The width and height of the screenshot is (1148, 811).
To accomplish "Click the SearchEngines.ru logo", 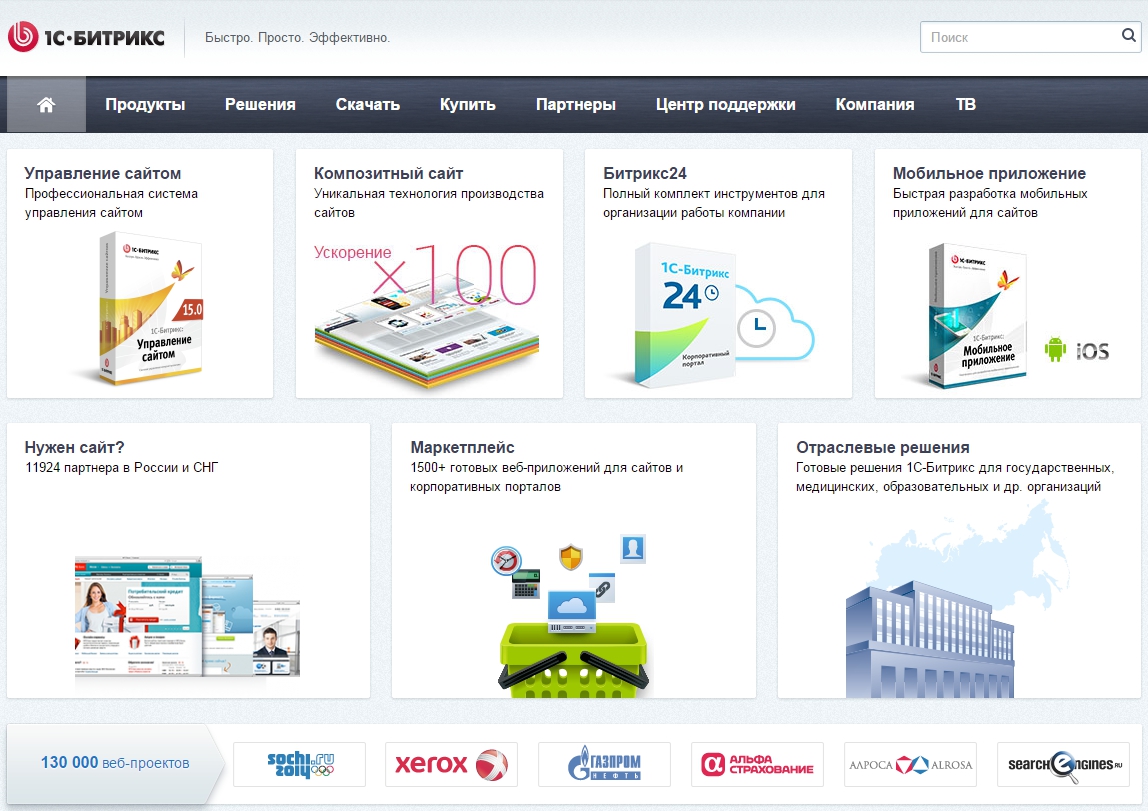I will 1063,765.
